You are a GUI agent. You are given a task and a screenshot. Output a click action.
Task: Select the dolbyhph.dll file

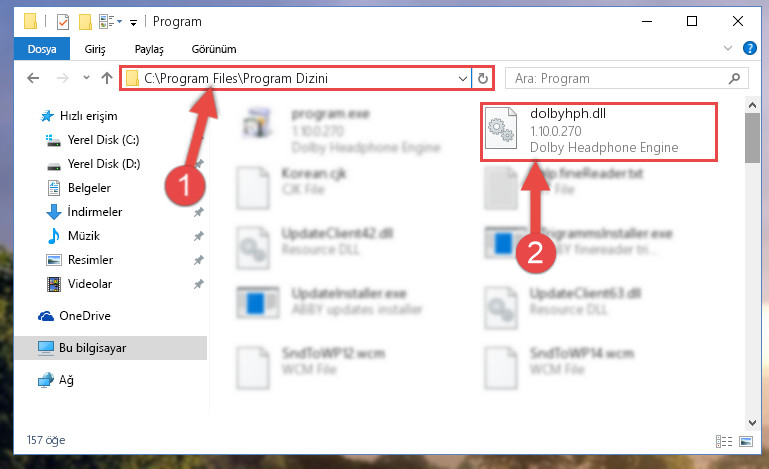point(599,131)
